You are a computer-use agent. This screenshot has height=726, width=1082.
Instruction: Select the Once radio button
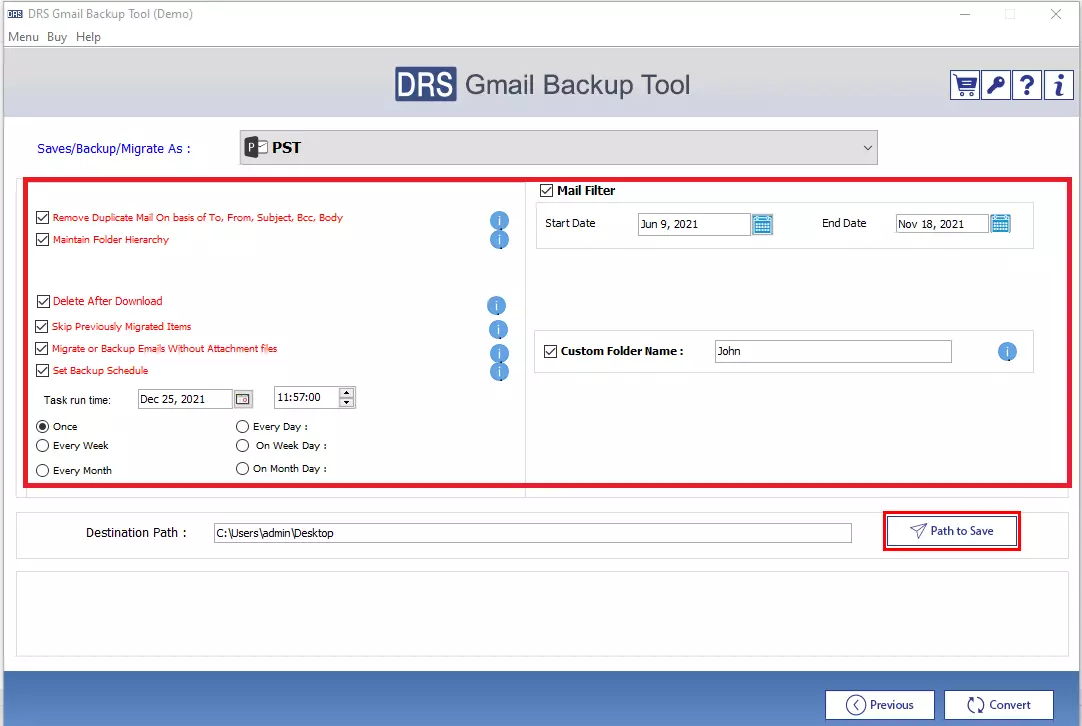click(x=42, y=426)
